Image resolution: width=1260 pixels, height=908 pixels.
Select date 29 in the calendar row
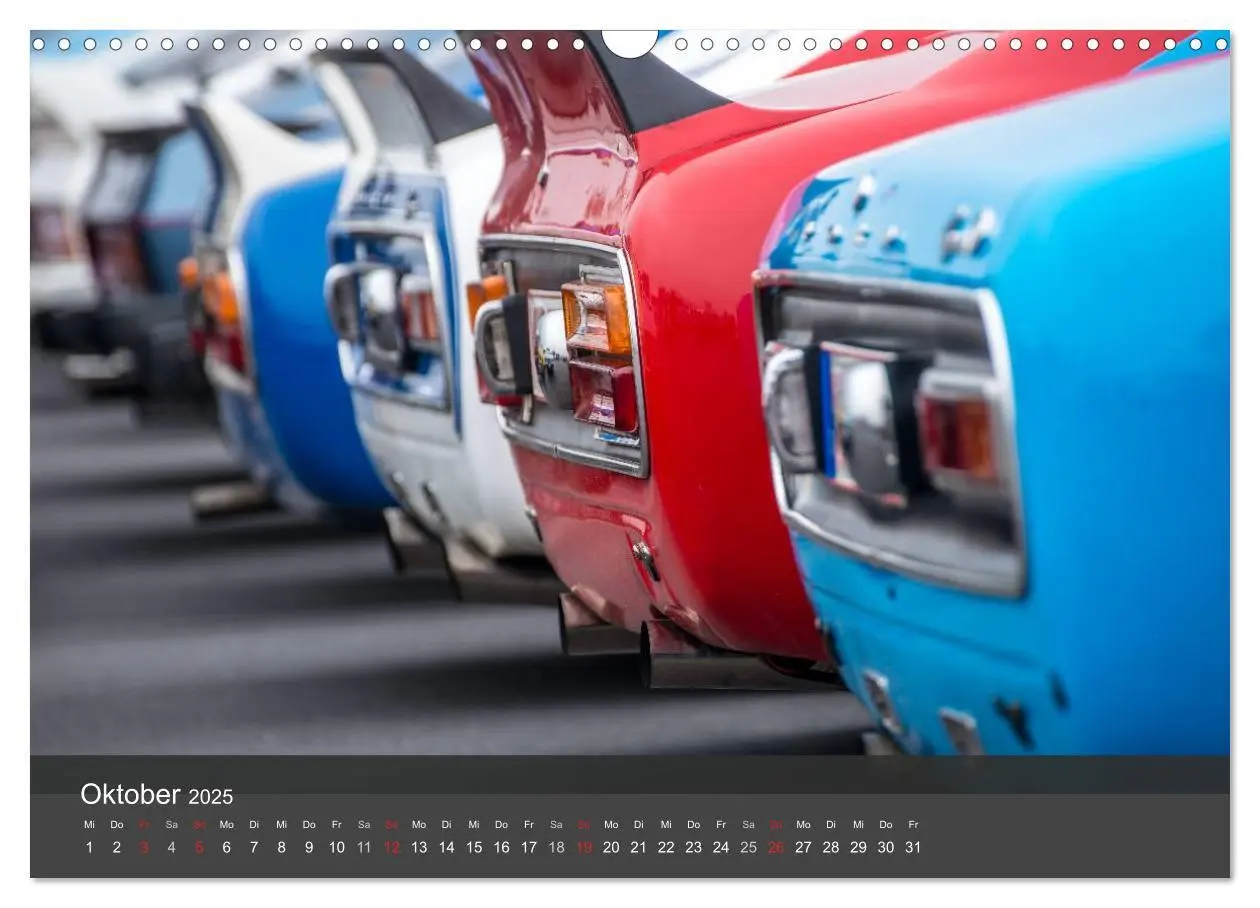click(859, 847)
